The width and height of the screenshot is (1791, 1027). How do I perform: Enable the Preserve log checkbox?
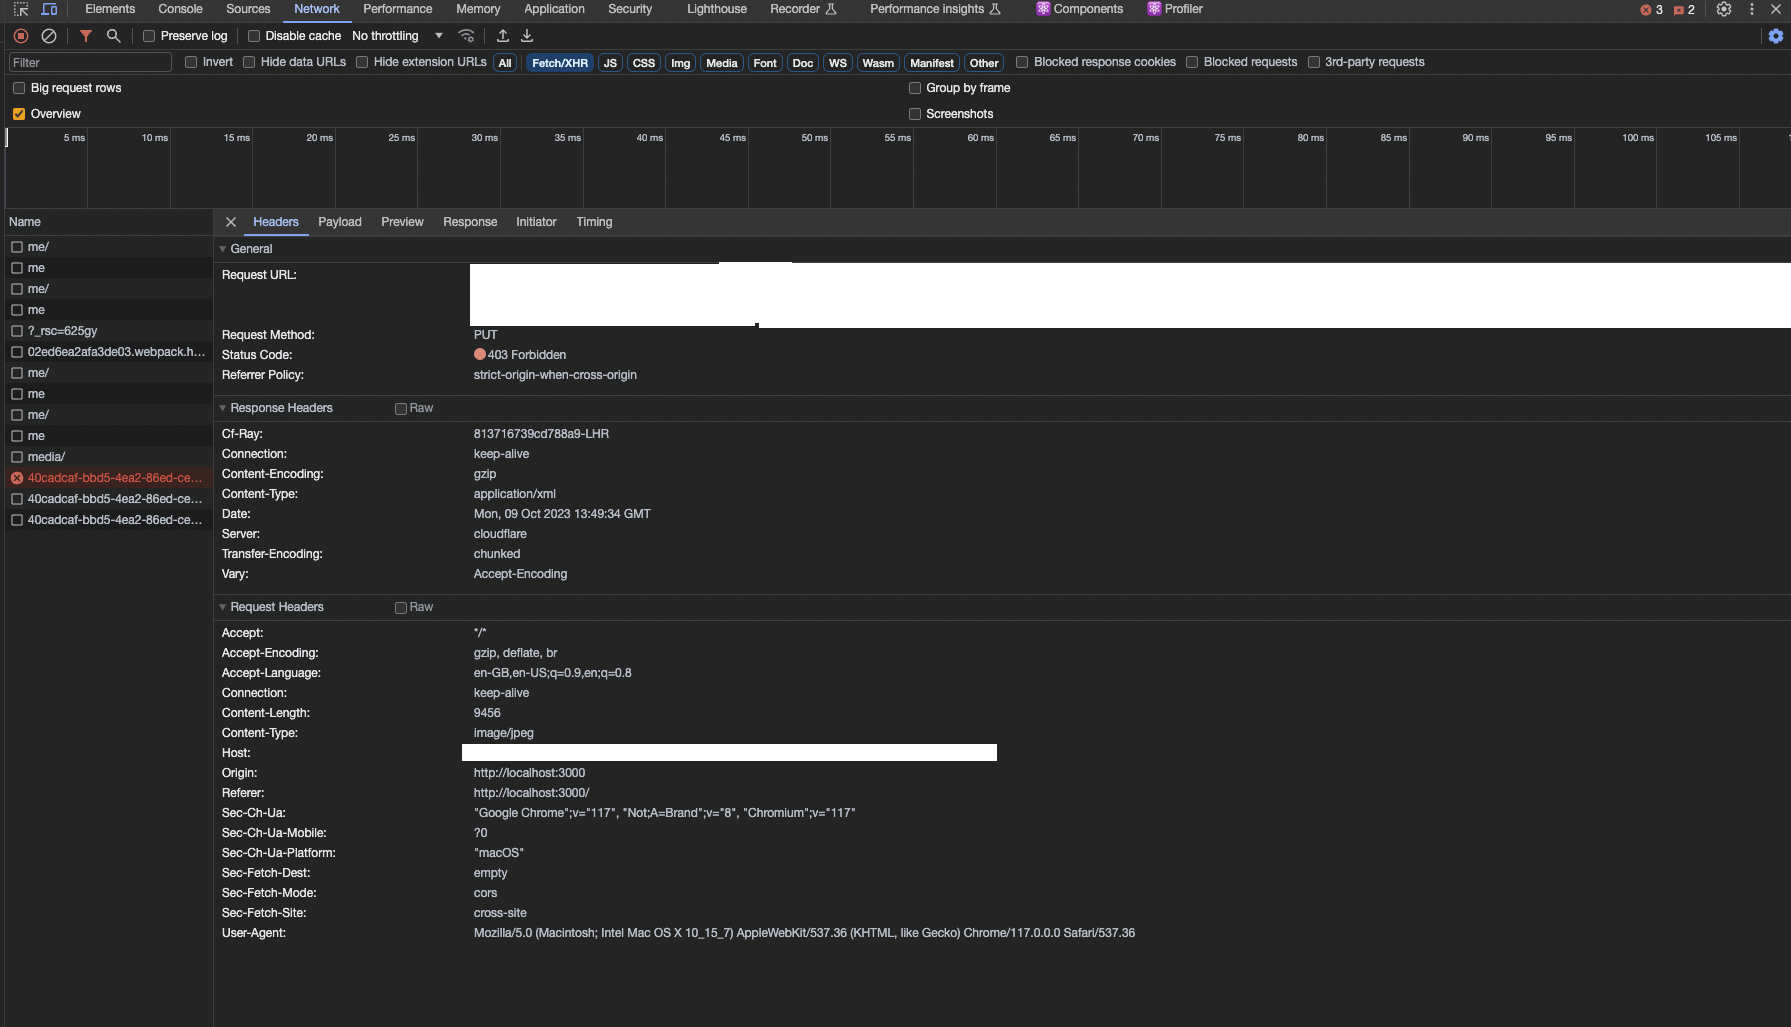click(149, 35)
